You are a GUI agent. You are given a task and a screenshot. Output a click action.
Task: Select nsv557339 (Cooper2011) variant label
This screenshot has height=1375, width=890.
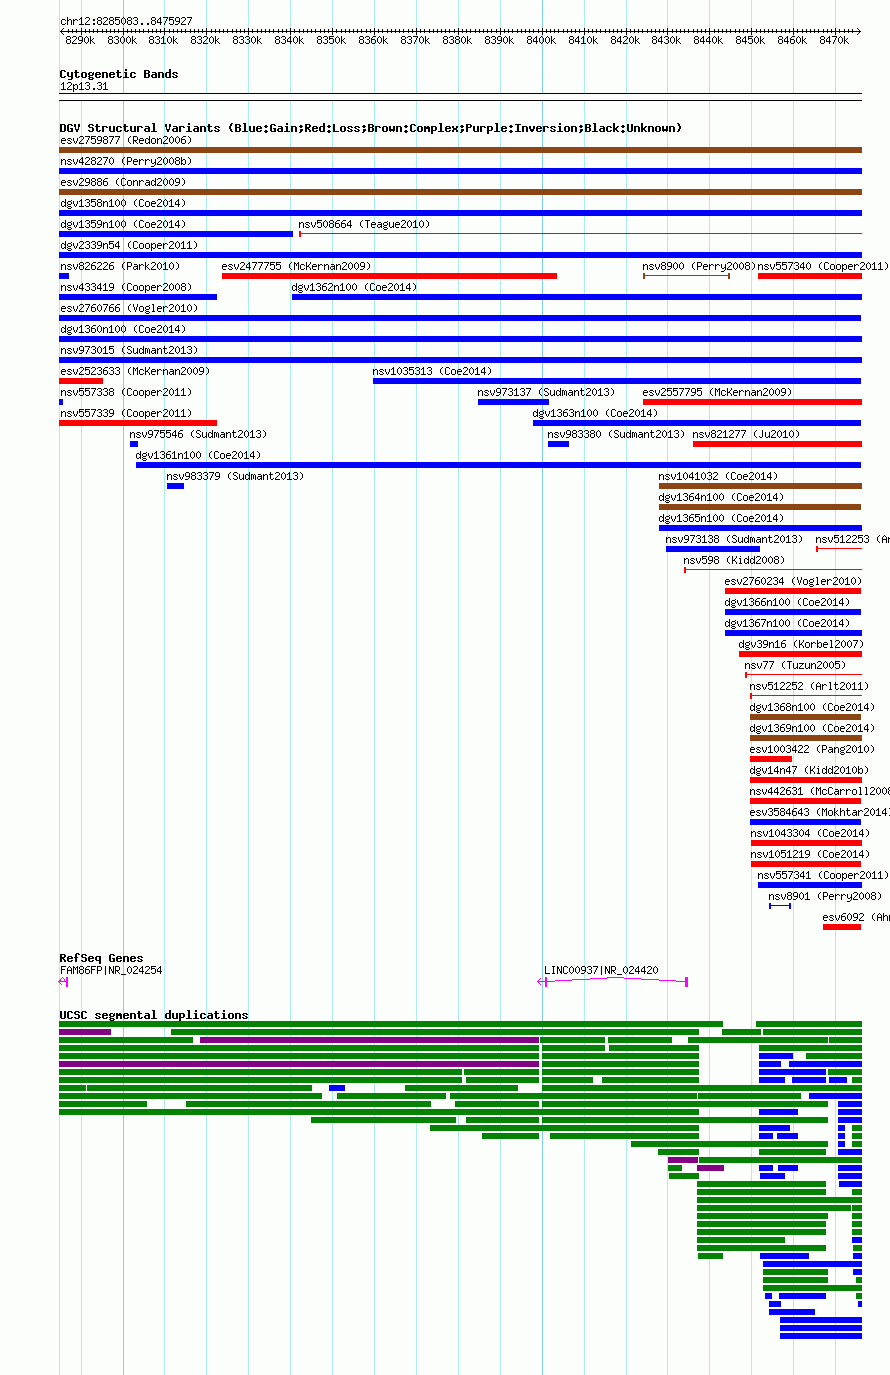(125, 414)
